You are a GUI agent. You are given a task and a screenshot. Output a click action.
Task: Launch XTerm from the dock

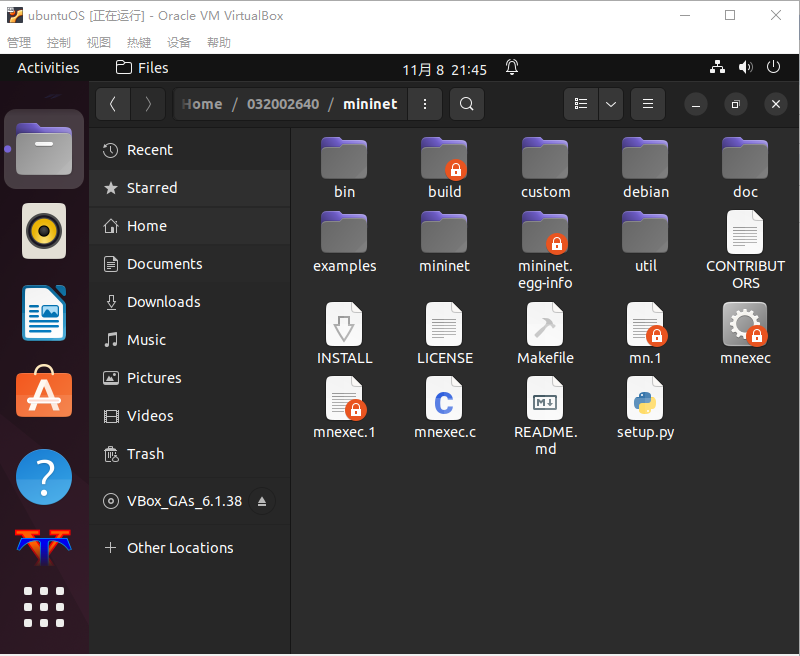(x=44, y=547)
